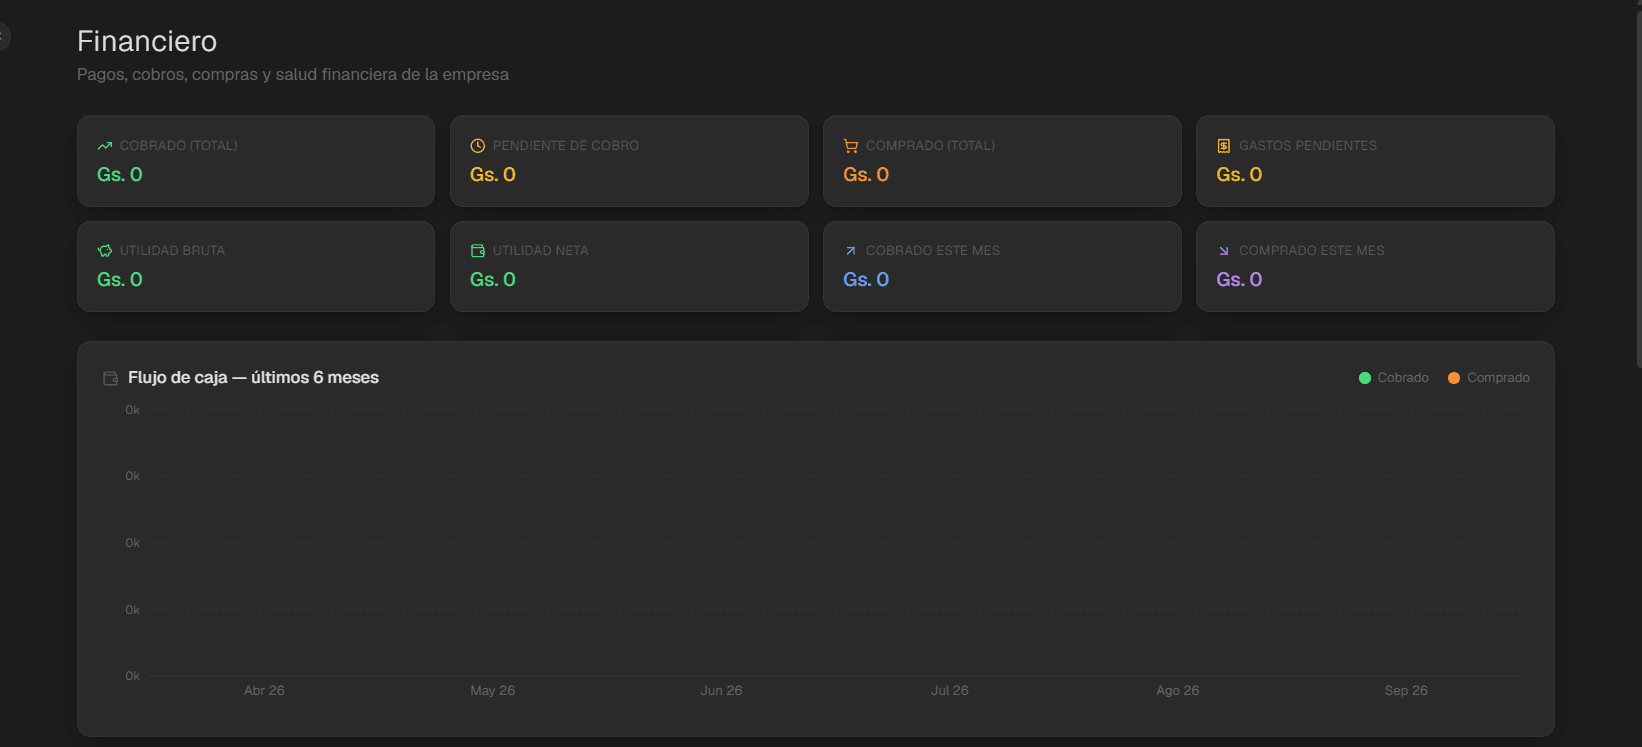The height and width of the screenshot is (747, 1642).
Task: Click the "COMPRADO ESTE MES" card label
Action: click(1312, 251)
